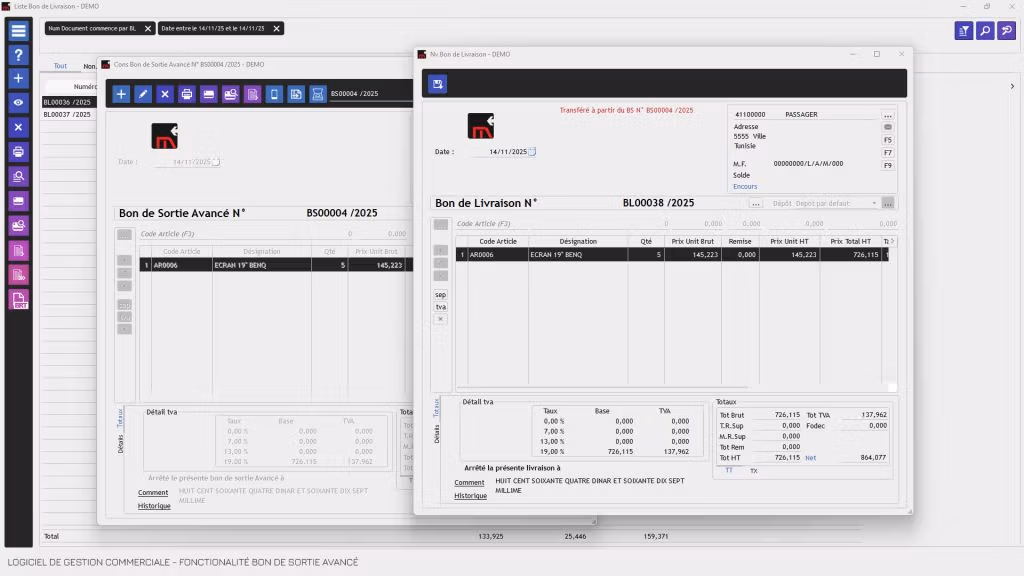Remove the 'Num Document commence par BL' filter

(x=148, y=29)
